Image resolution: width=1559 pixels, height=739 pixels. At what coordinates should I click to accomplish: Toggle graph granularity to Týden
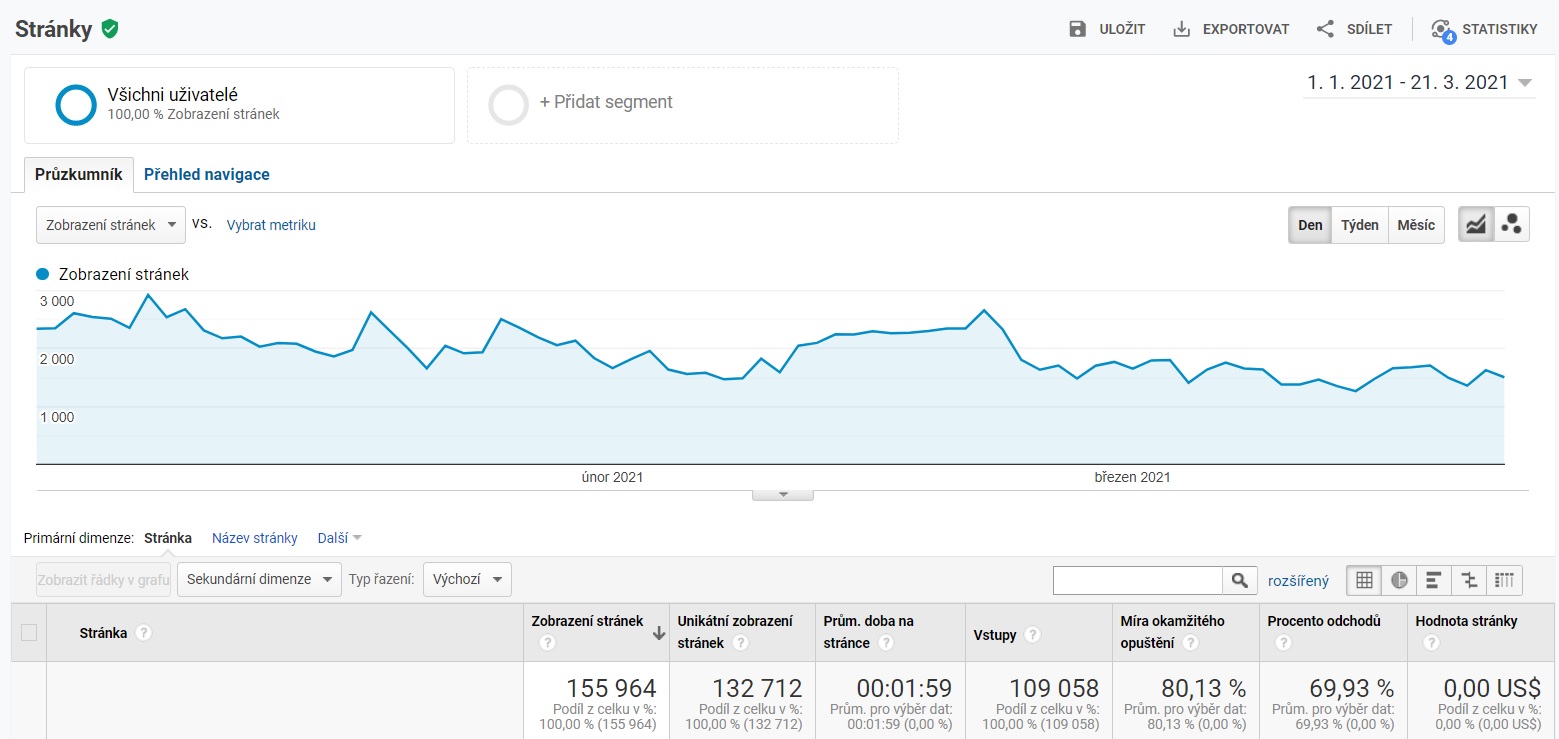tap(1359, 225)
